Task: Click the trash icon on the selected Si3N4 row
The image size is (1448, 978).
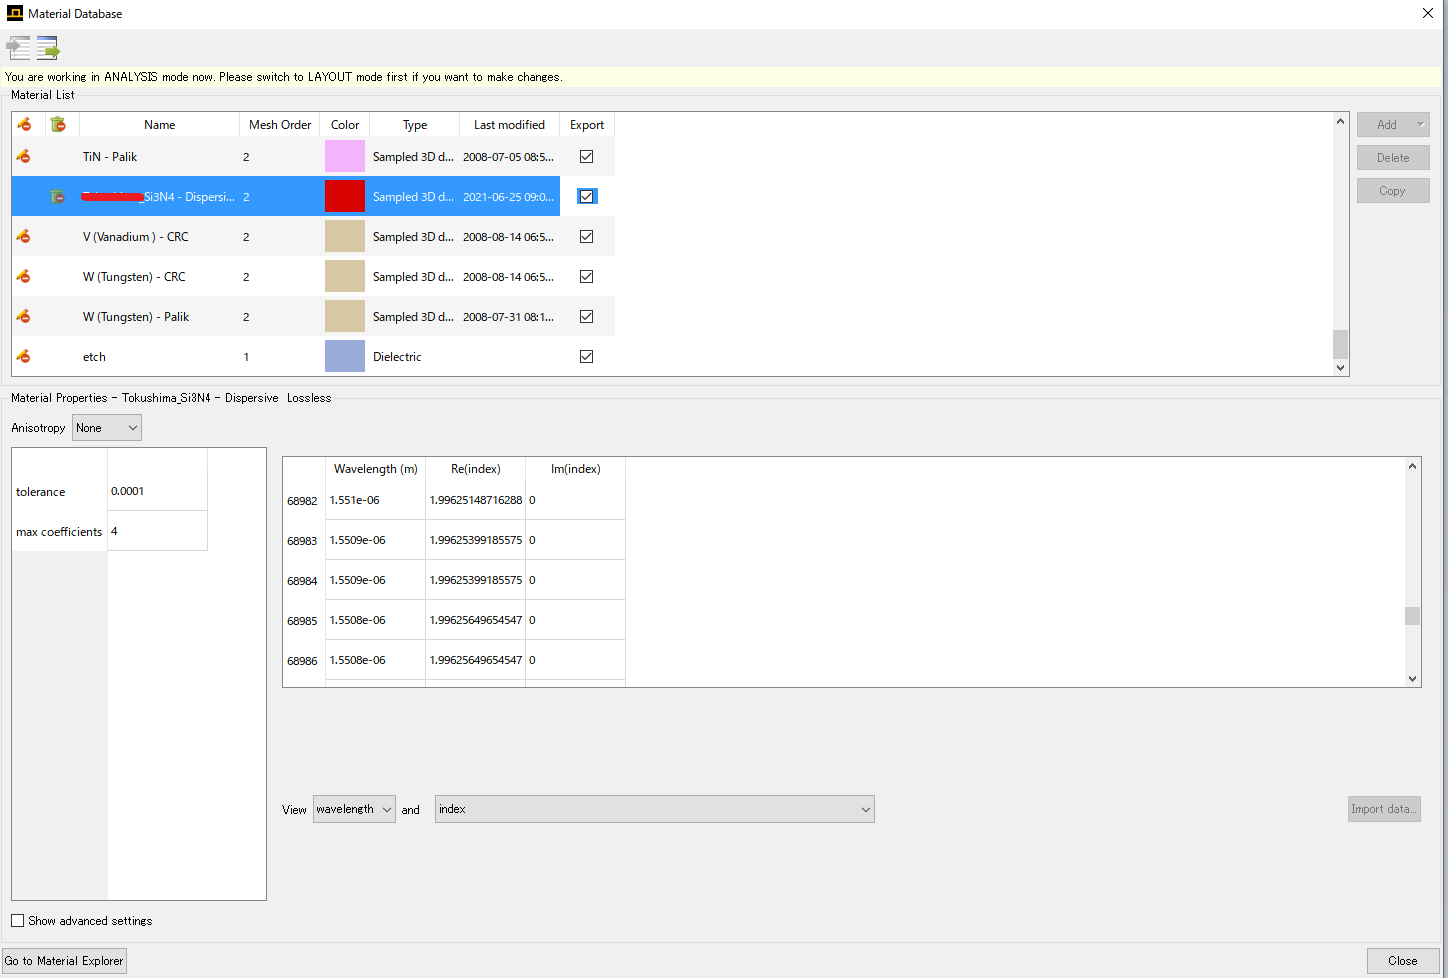Action: [58, 197]
